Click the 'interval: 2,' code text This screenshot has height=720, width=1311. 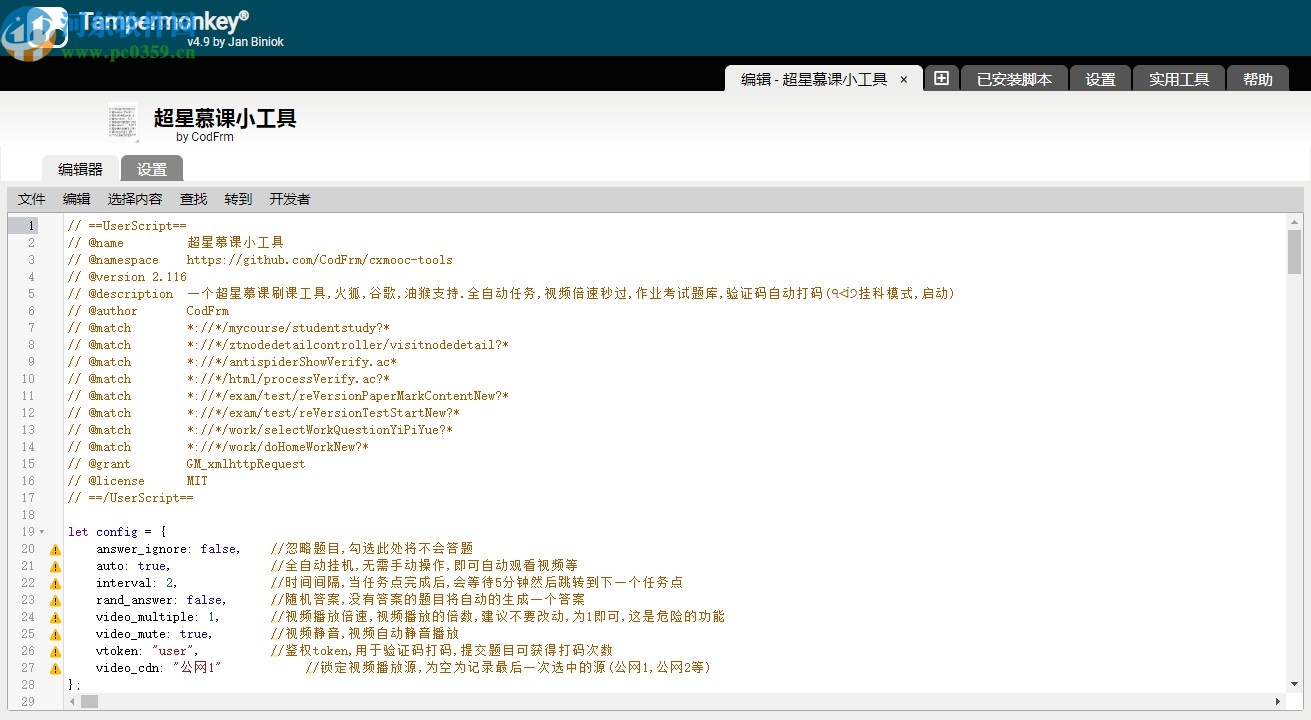coord(137,583)
